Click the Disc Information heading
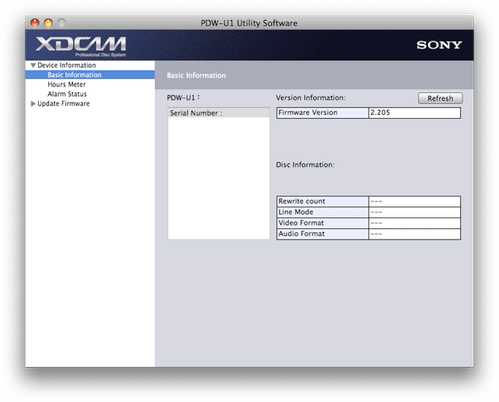This screenshot has height=402, width=499. (x=305, y=165)
